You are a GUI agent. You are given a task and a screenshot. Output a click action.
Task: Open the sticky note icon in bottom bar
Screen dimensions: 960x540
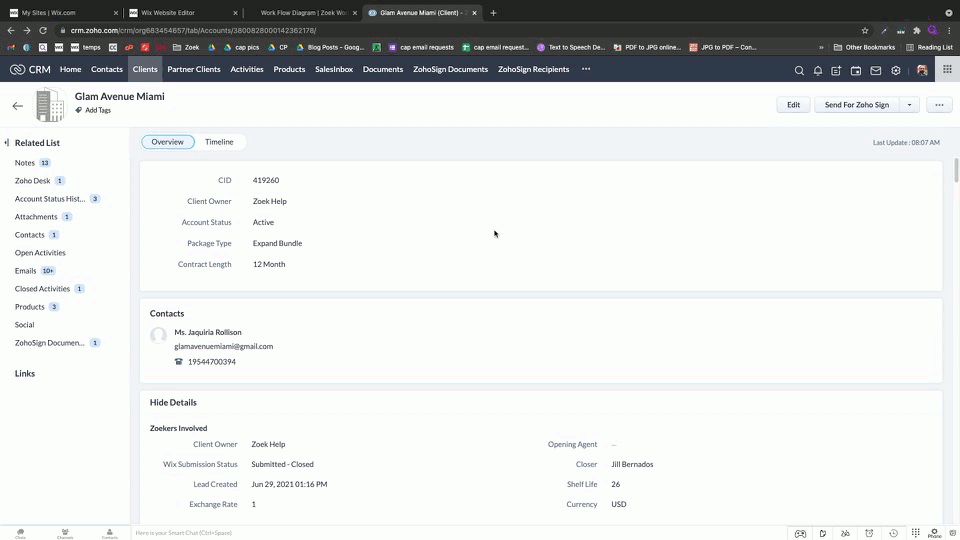823,533
